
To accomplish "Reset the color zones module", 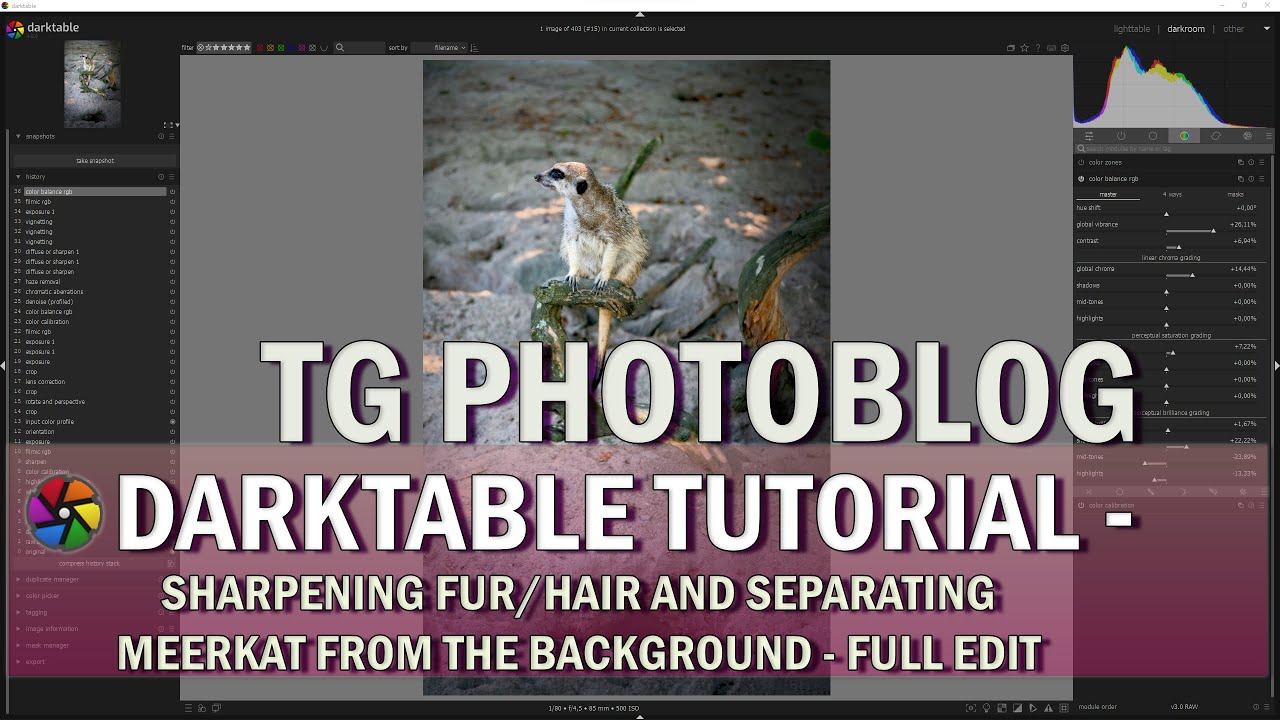I will click(x=1251, y=162).
